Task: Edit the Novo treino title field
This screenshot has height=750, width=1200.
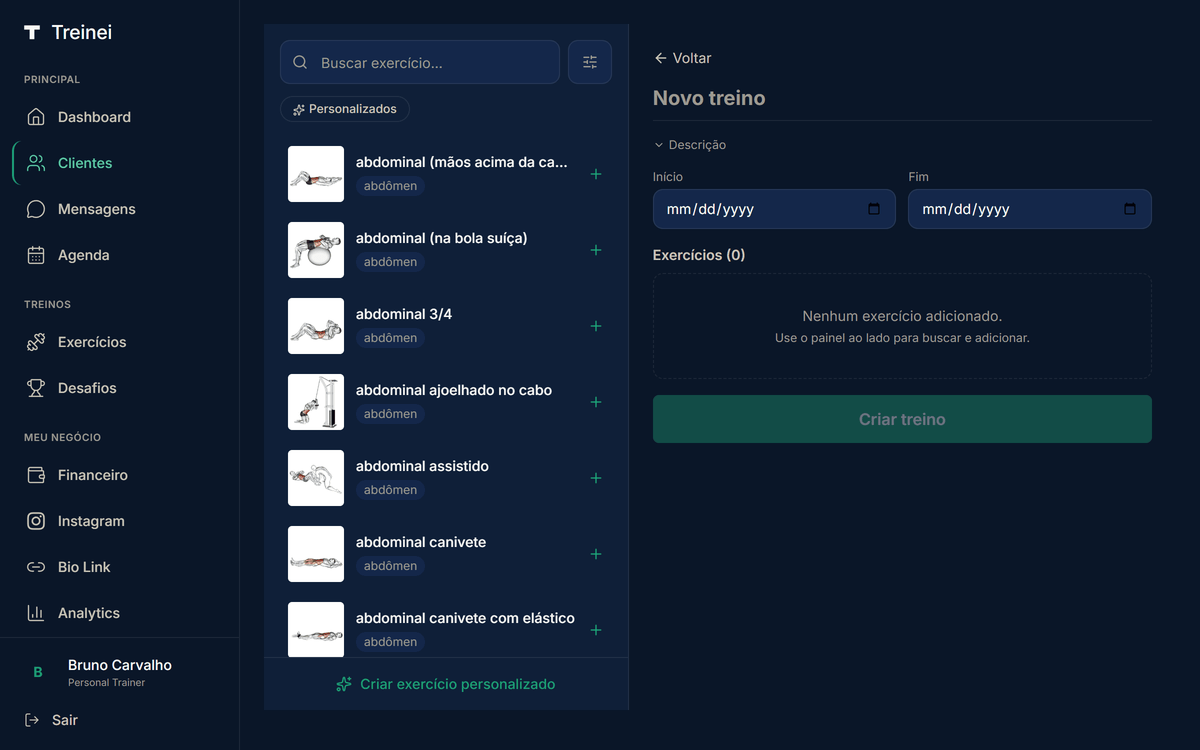Action: [902, 98]
